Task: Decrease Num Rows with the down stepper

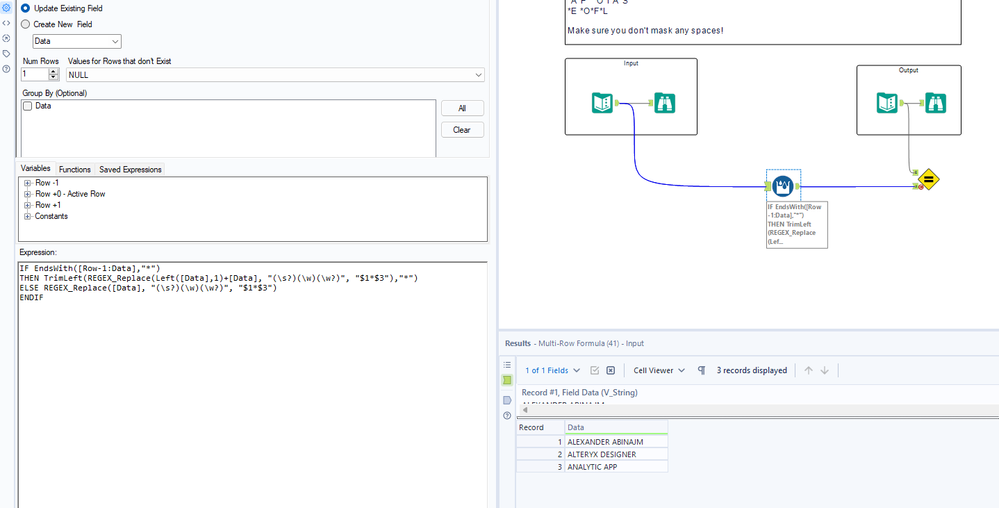Action: [54, 78]
